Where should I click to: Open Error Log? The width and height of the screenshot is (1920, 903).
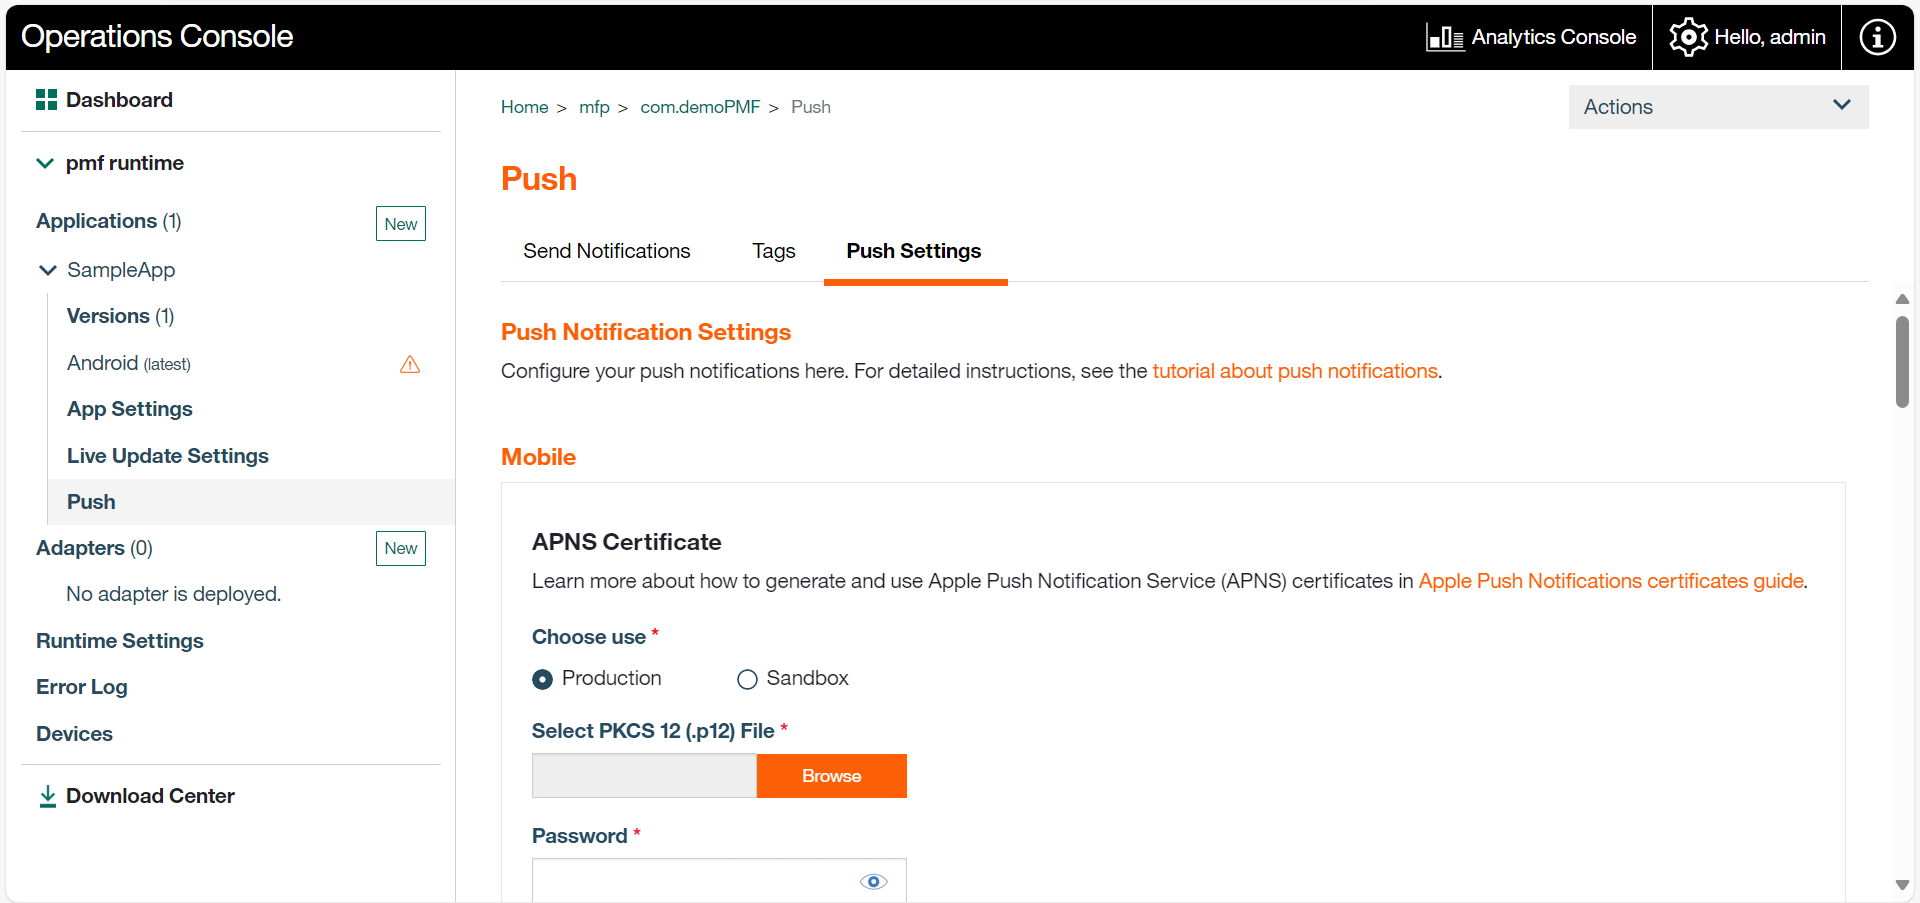coord(82,687)
